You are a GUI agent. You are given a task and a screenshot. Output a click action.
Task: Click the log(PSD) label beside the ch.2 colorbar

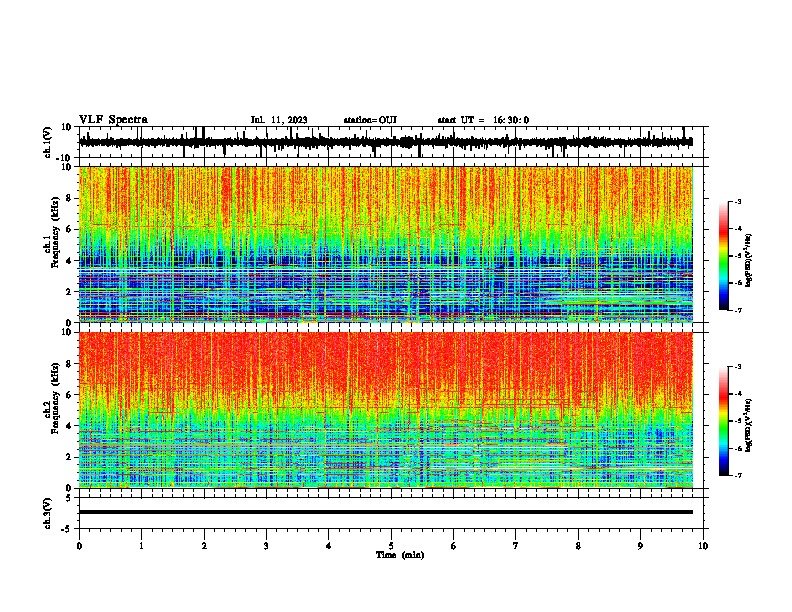coord(748,425)
